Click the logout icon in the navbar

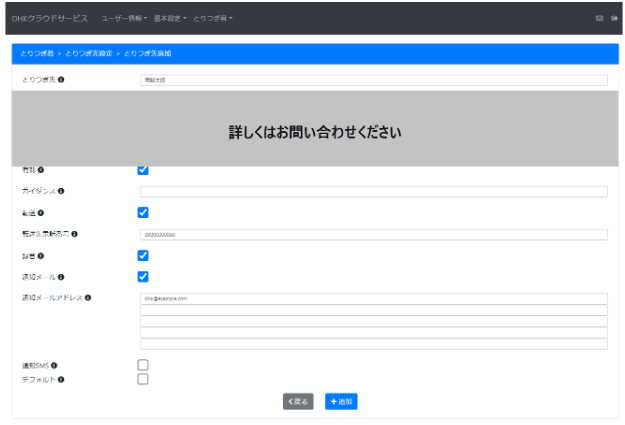point(614,18)
